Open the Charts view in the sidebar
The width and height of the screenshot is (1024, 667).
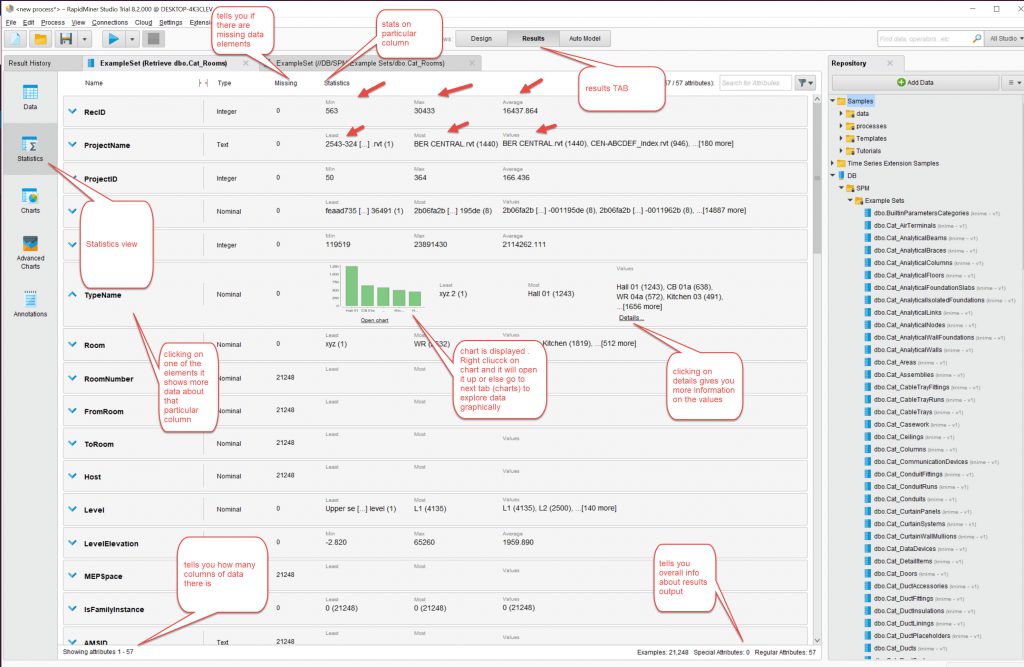click(30, 200)
